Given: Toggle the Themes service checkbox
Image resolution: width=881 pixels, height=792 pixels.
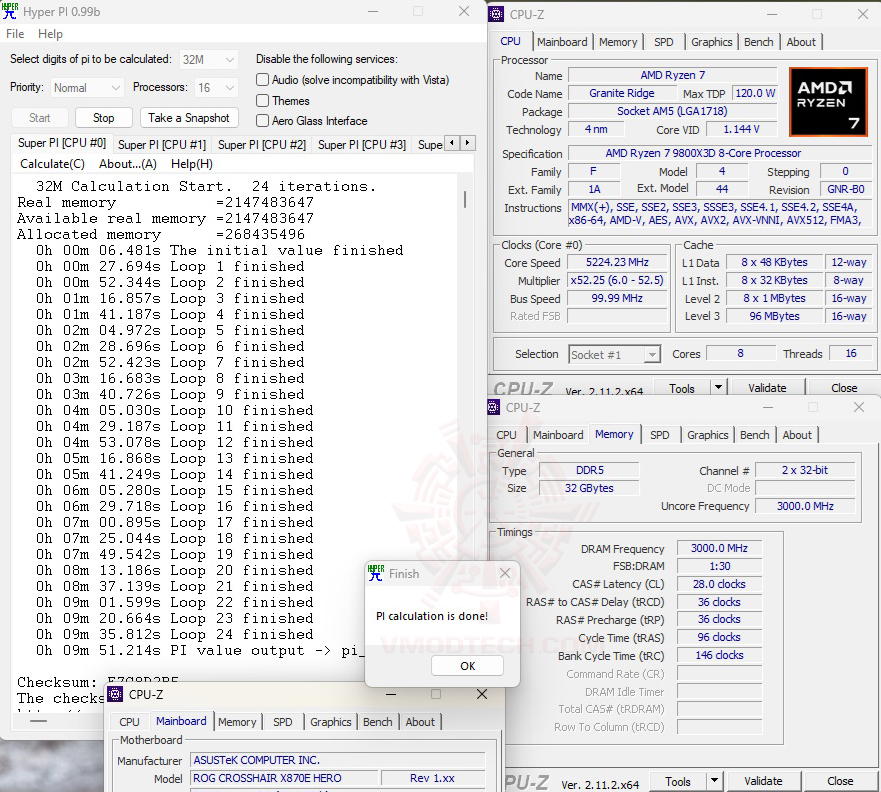Looking at the screenshot, I should [x=262, y=101].
